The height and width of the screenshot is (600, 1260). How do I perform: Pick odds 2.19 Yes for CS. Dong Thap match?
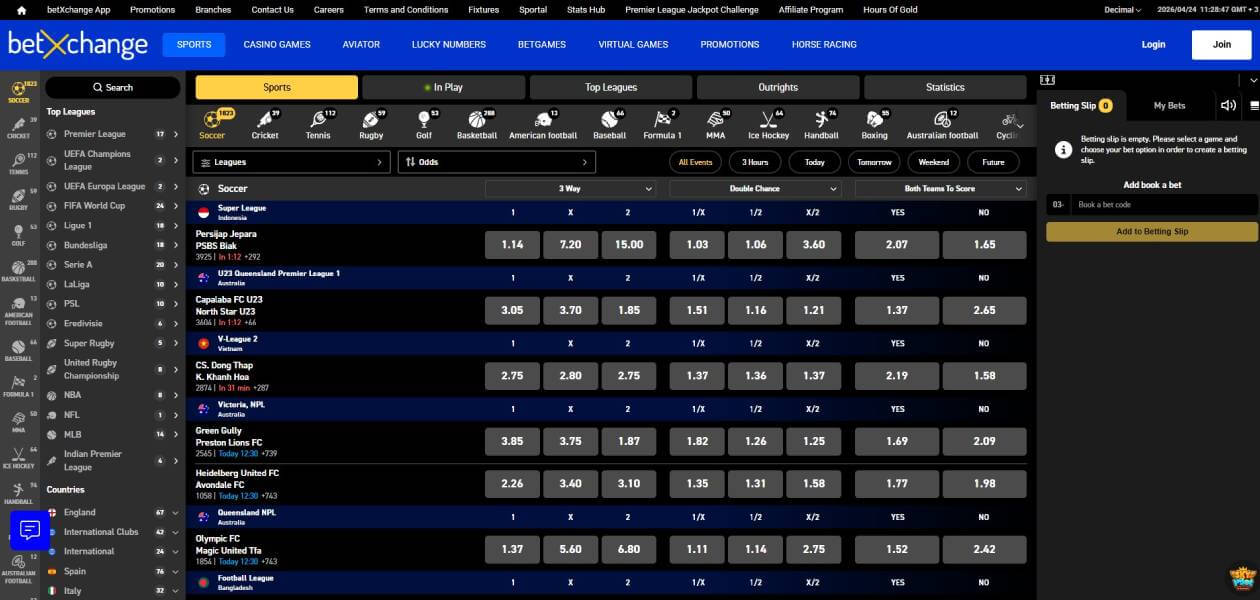(x=897, y=376)
